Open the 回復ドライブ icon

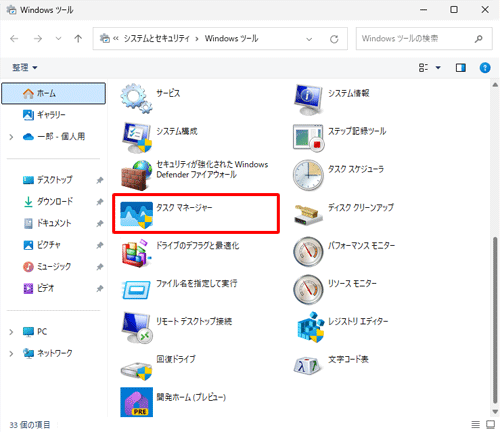pos(136,370)
